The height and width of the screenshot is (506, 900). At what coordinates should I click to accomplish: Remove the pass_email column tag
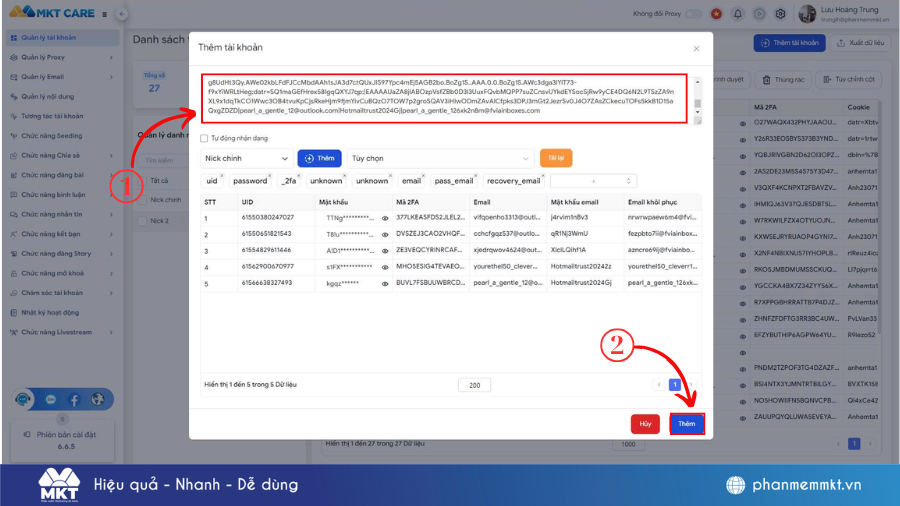(476, 176)
